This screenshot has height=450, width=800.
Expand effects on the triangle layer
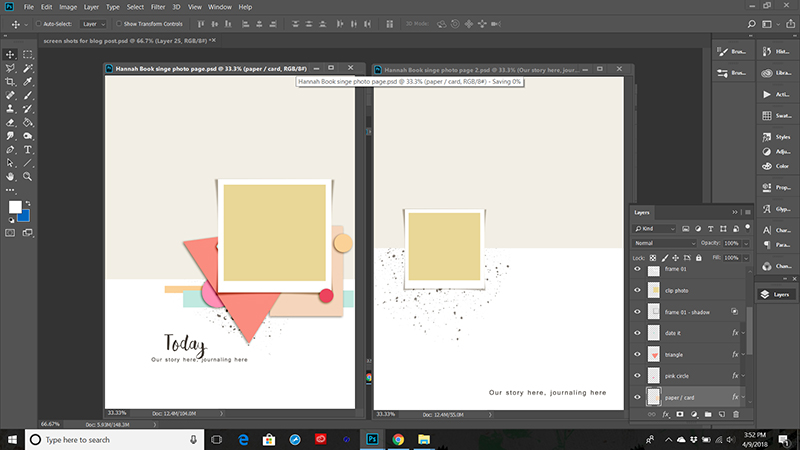pos(743,355)
